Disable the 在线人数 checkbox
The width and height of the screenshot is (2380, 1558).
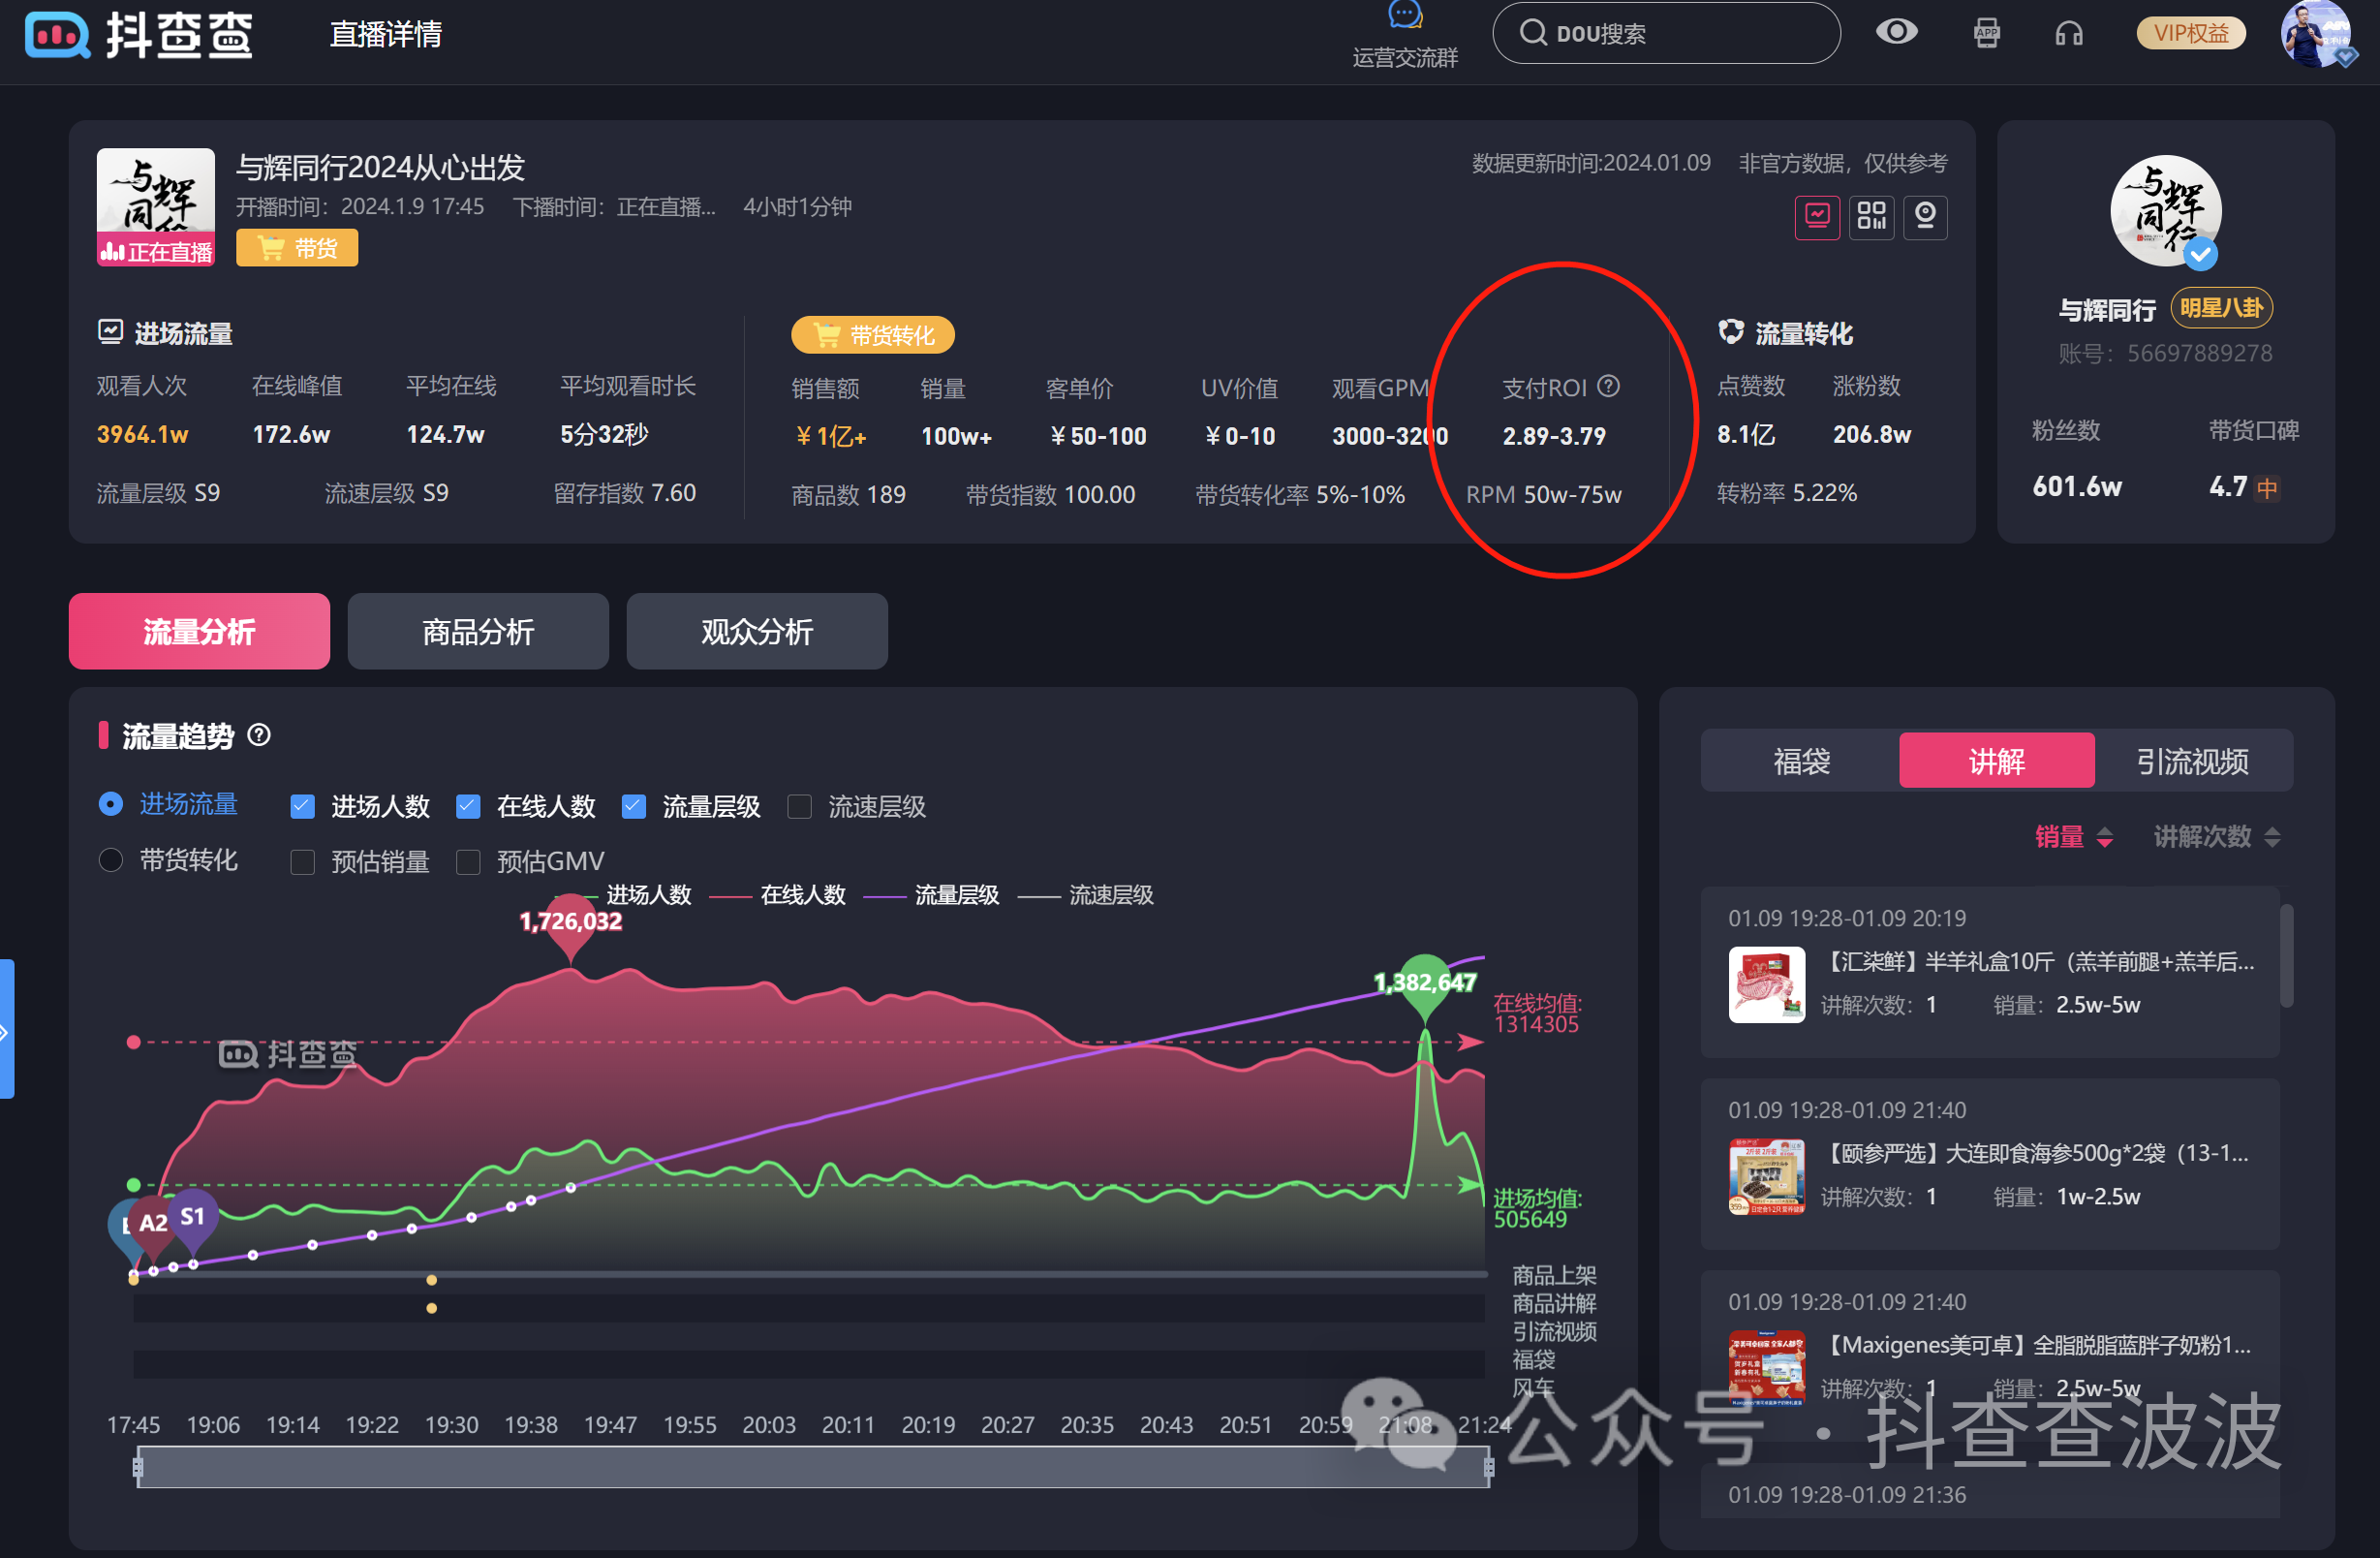pos(467,806)
